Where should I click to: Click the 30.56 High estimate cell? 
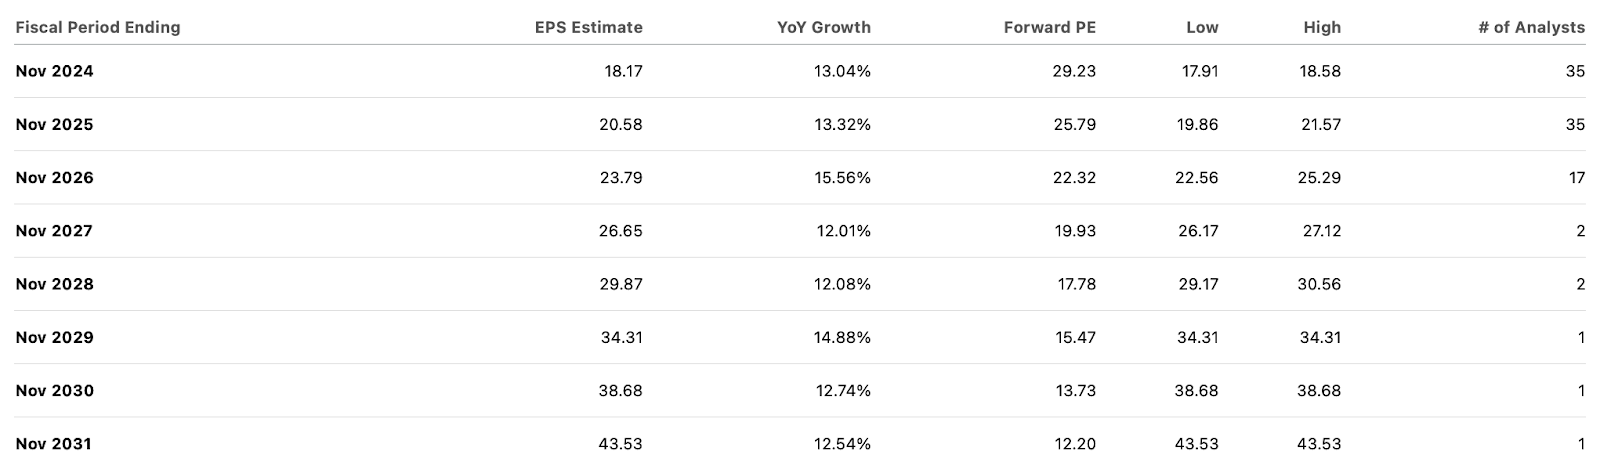[x=1319, y=284]
